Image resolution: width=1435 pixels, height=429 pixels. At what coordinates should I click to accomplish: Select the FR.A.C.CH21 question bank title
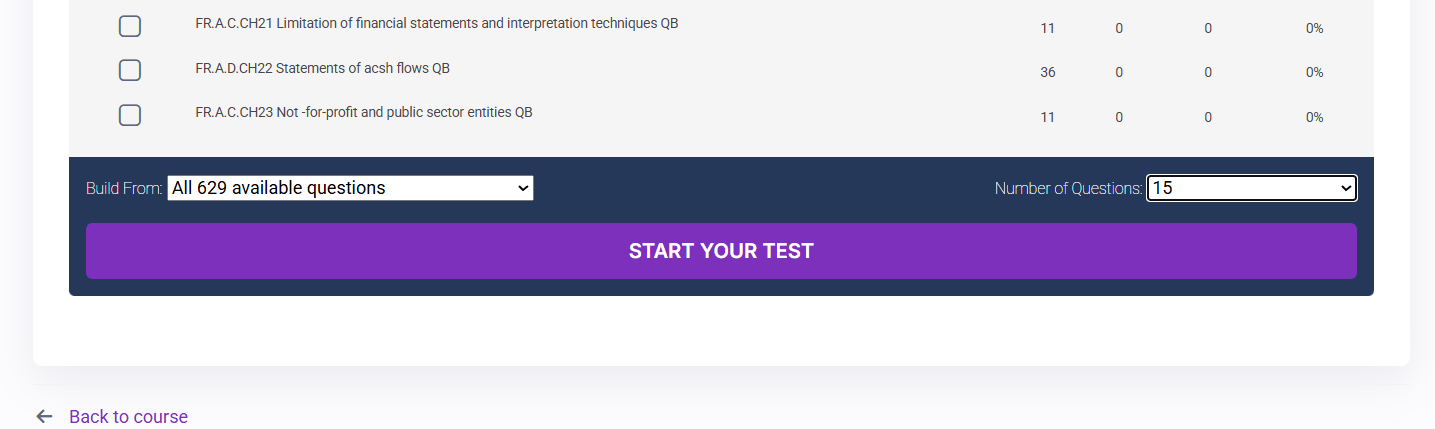point(436,23)
